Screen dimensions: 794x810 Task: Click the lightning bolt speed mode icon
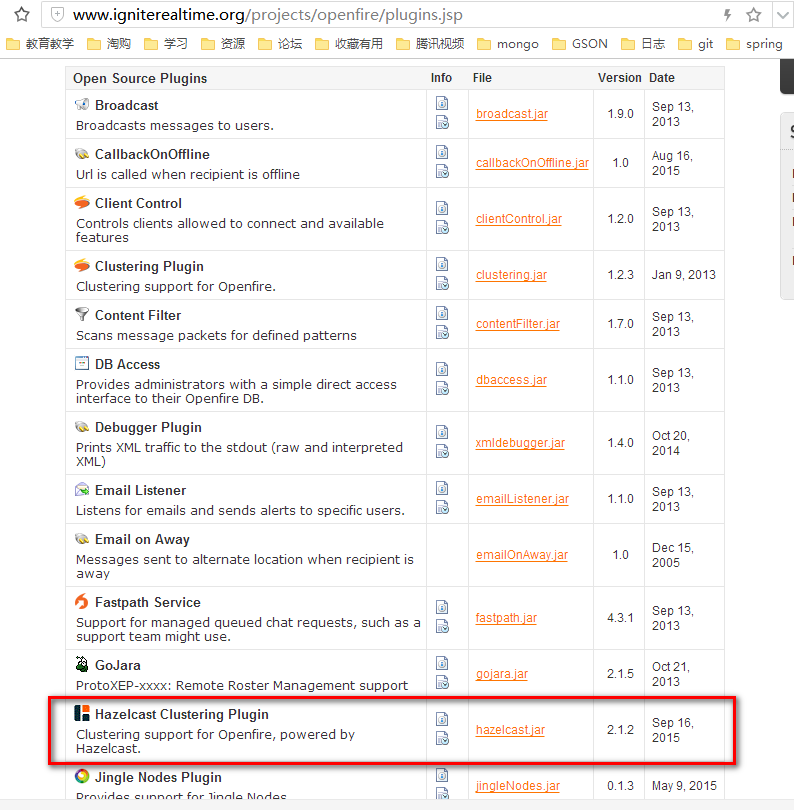point(727,15)
